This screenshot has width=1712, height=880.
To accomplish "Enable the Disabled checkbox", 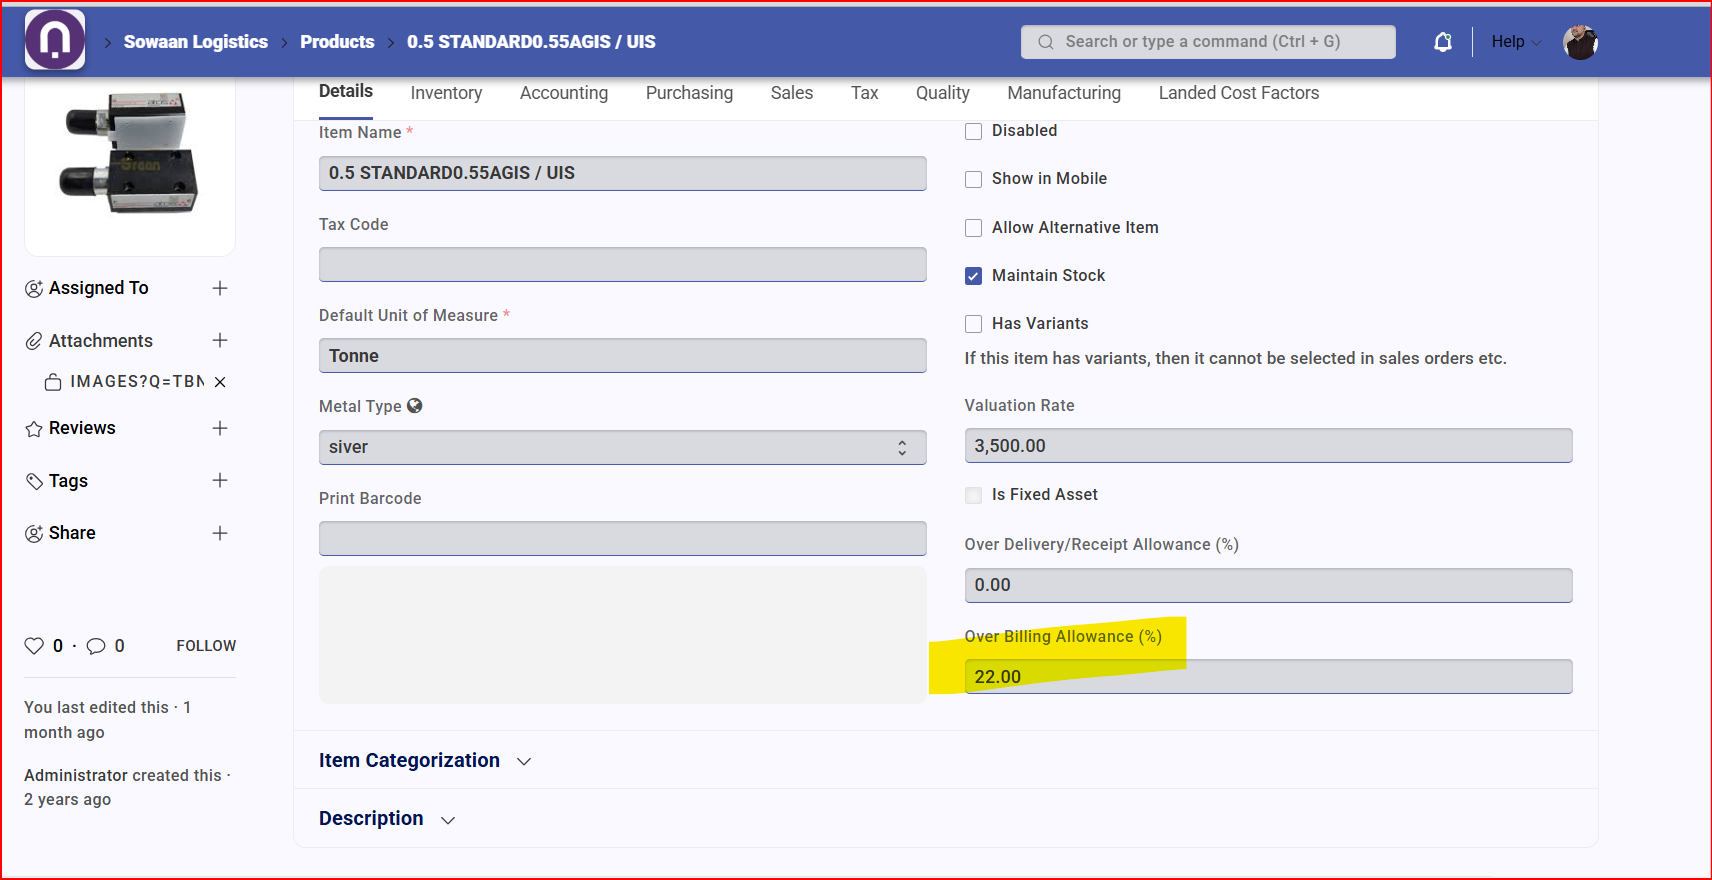I will pos(973,131).
